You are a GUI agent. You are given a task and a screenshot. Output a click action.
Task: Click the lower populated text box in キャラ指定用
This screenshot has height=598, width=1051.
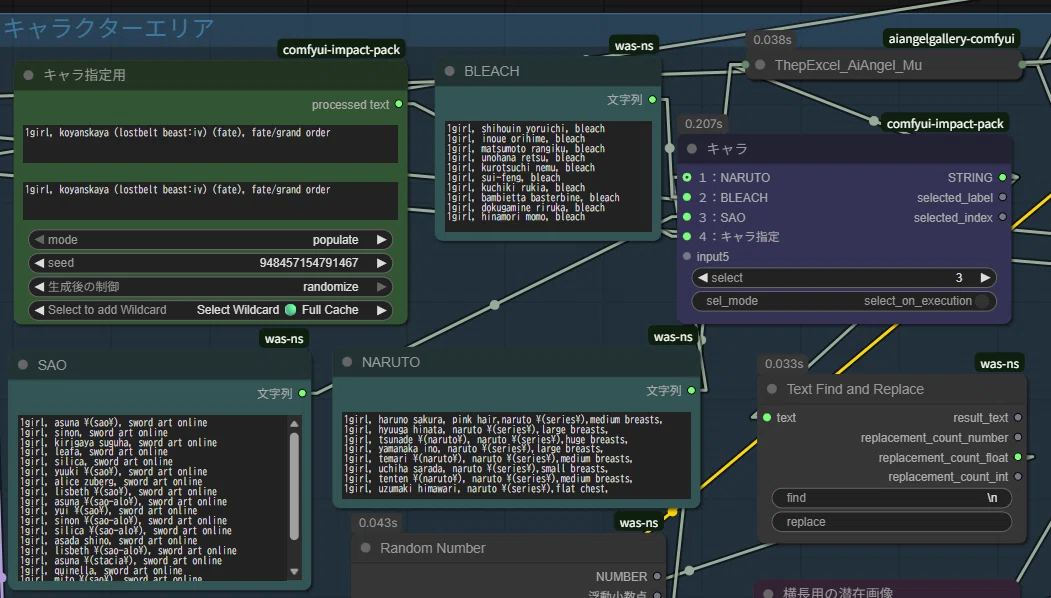coord(210,200)
